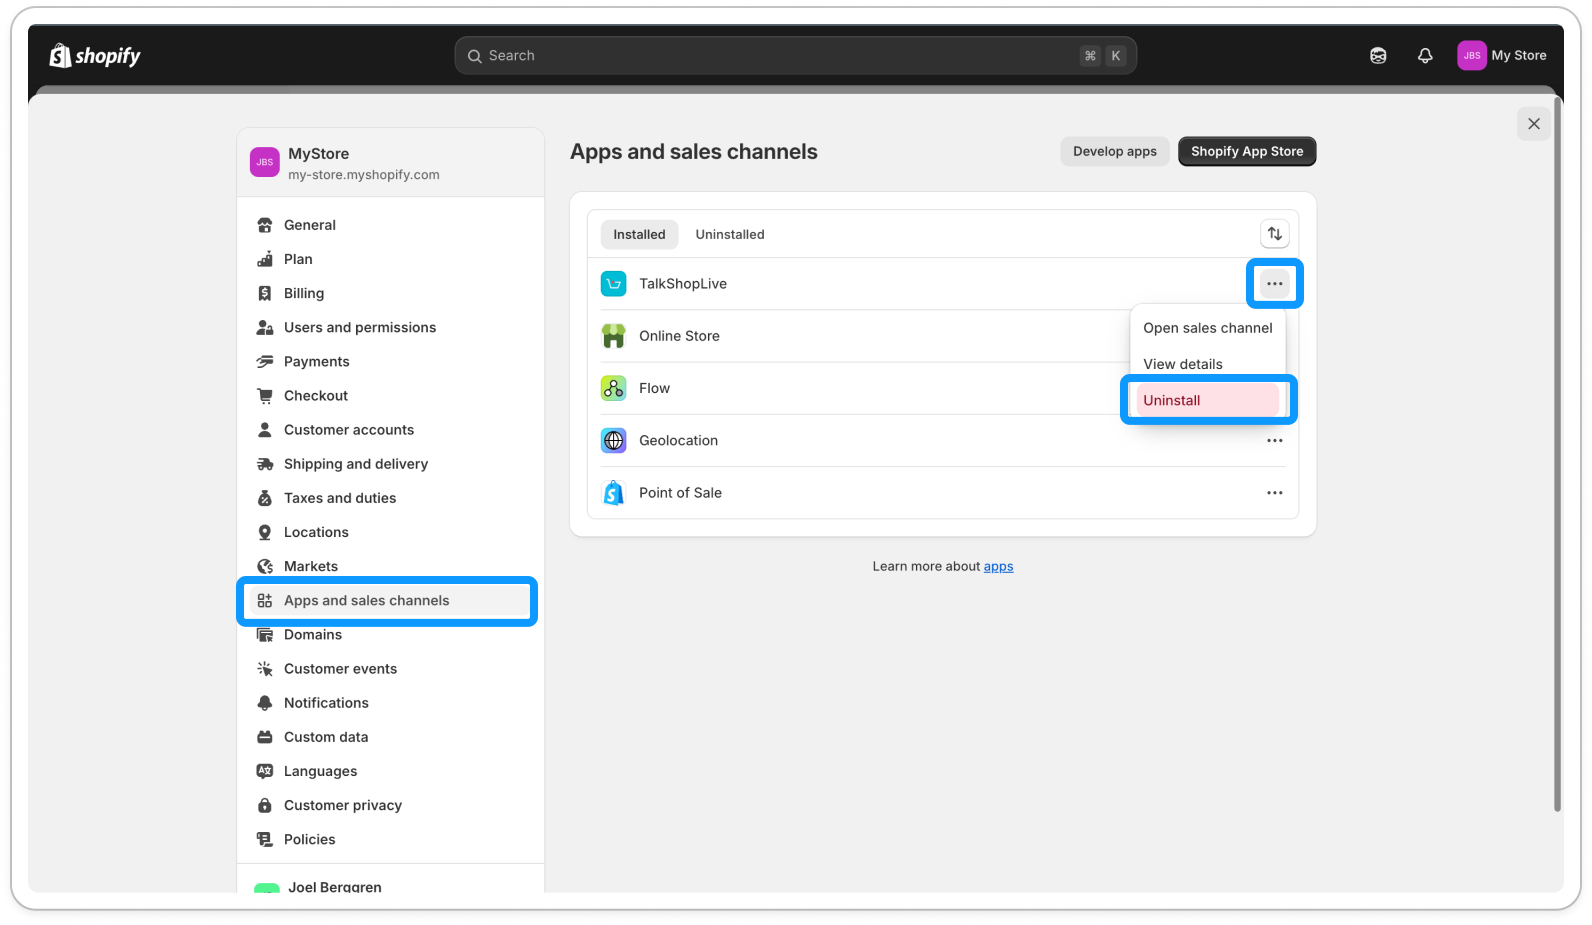Viewport: 1592px width, 925px height.
Task: Click the Customer accounts person icon
Action: click(x=265, y=430)
